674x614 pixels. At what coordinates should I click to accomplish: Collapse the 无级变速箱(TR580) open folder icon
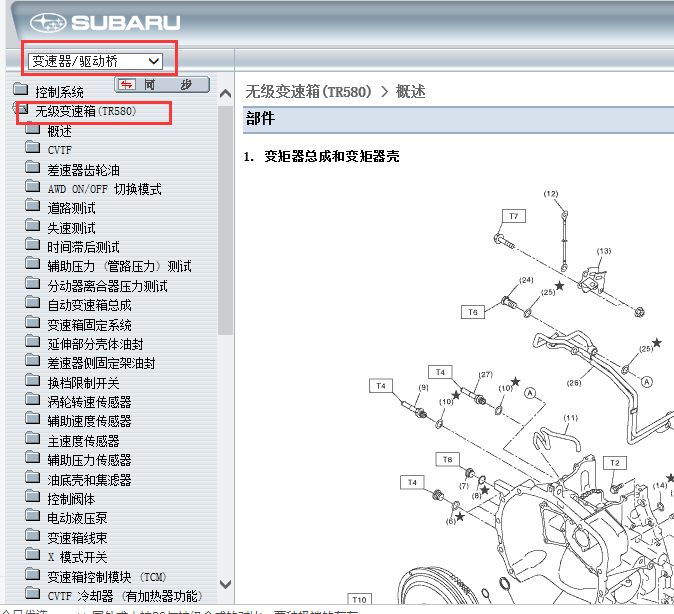[20, 108]
